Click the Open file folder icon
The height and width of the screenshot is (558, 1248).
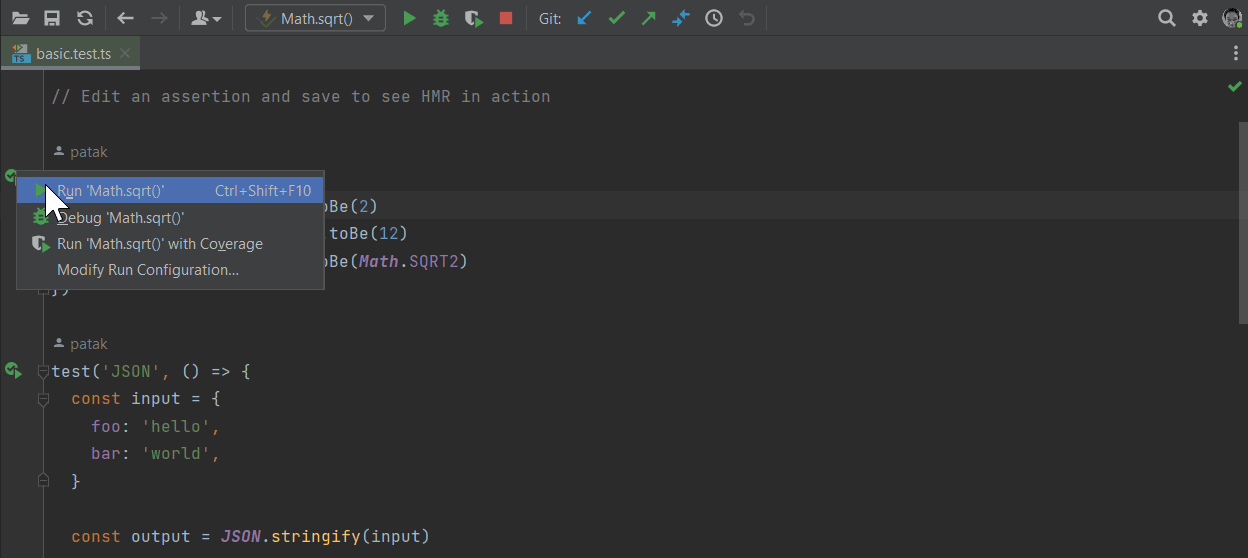[20, 18]
